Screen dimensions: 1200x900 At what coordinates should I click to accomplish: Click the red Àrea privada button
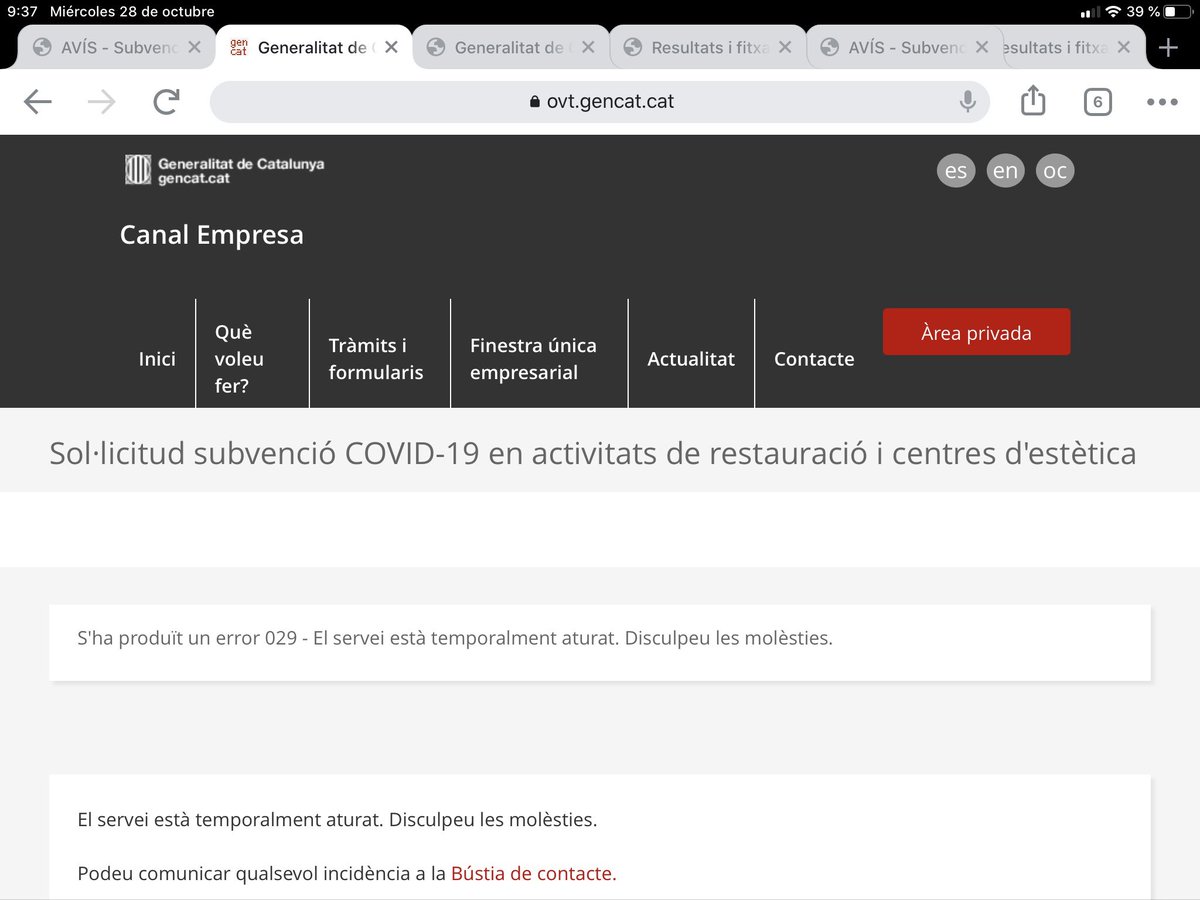976,332
